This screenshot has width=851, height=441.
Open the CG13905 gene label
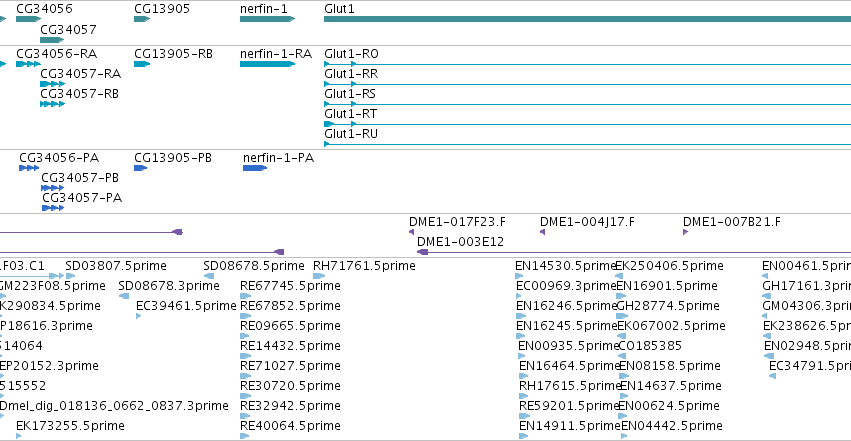(x=162, y=9)
